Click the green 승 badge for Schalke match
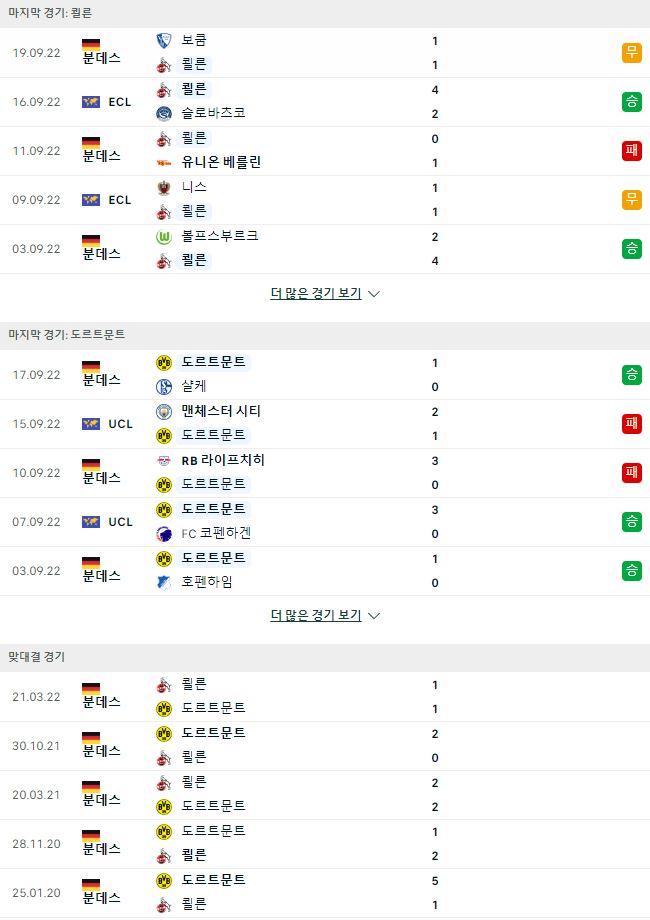 coord(631,375)
